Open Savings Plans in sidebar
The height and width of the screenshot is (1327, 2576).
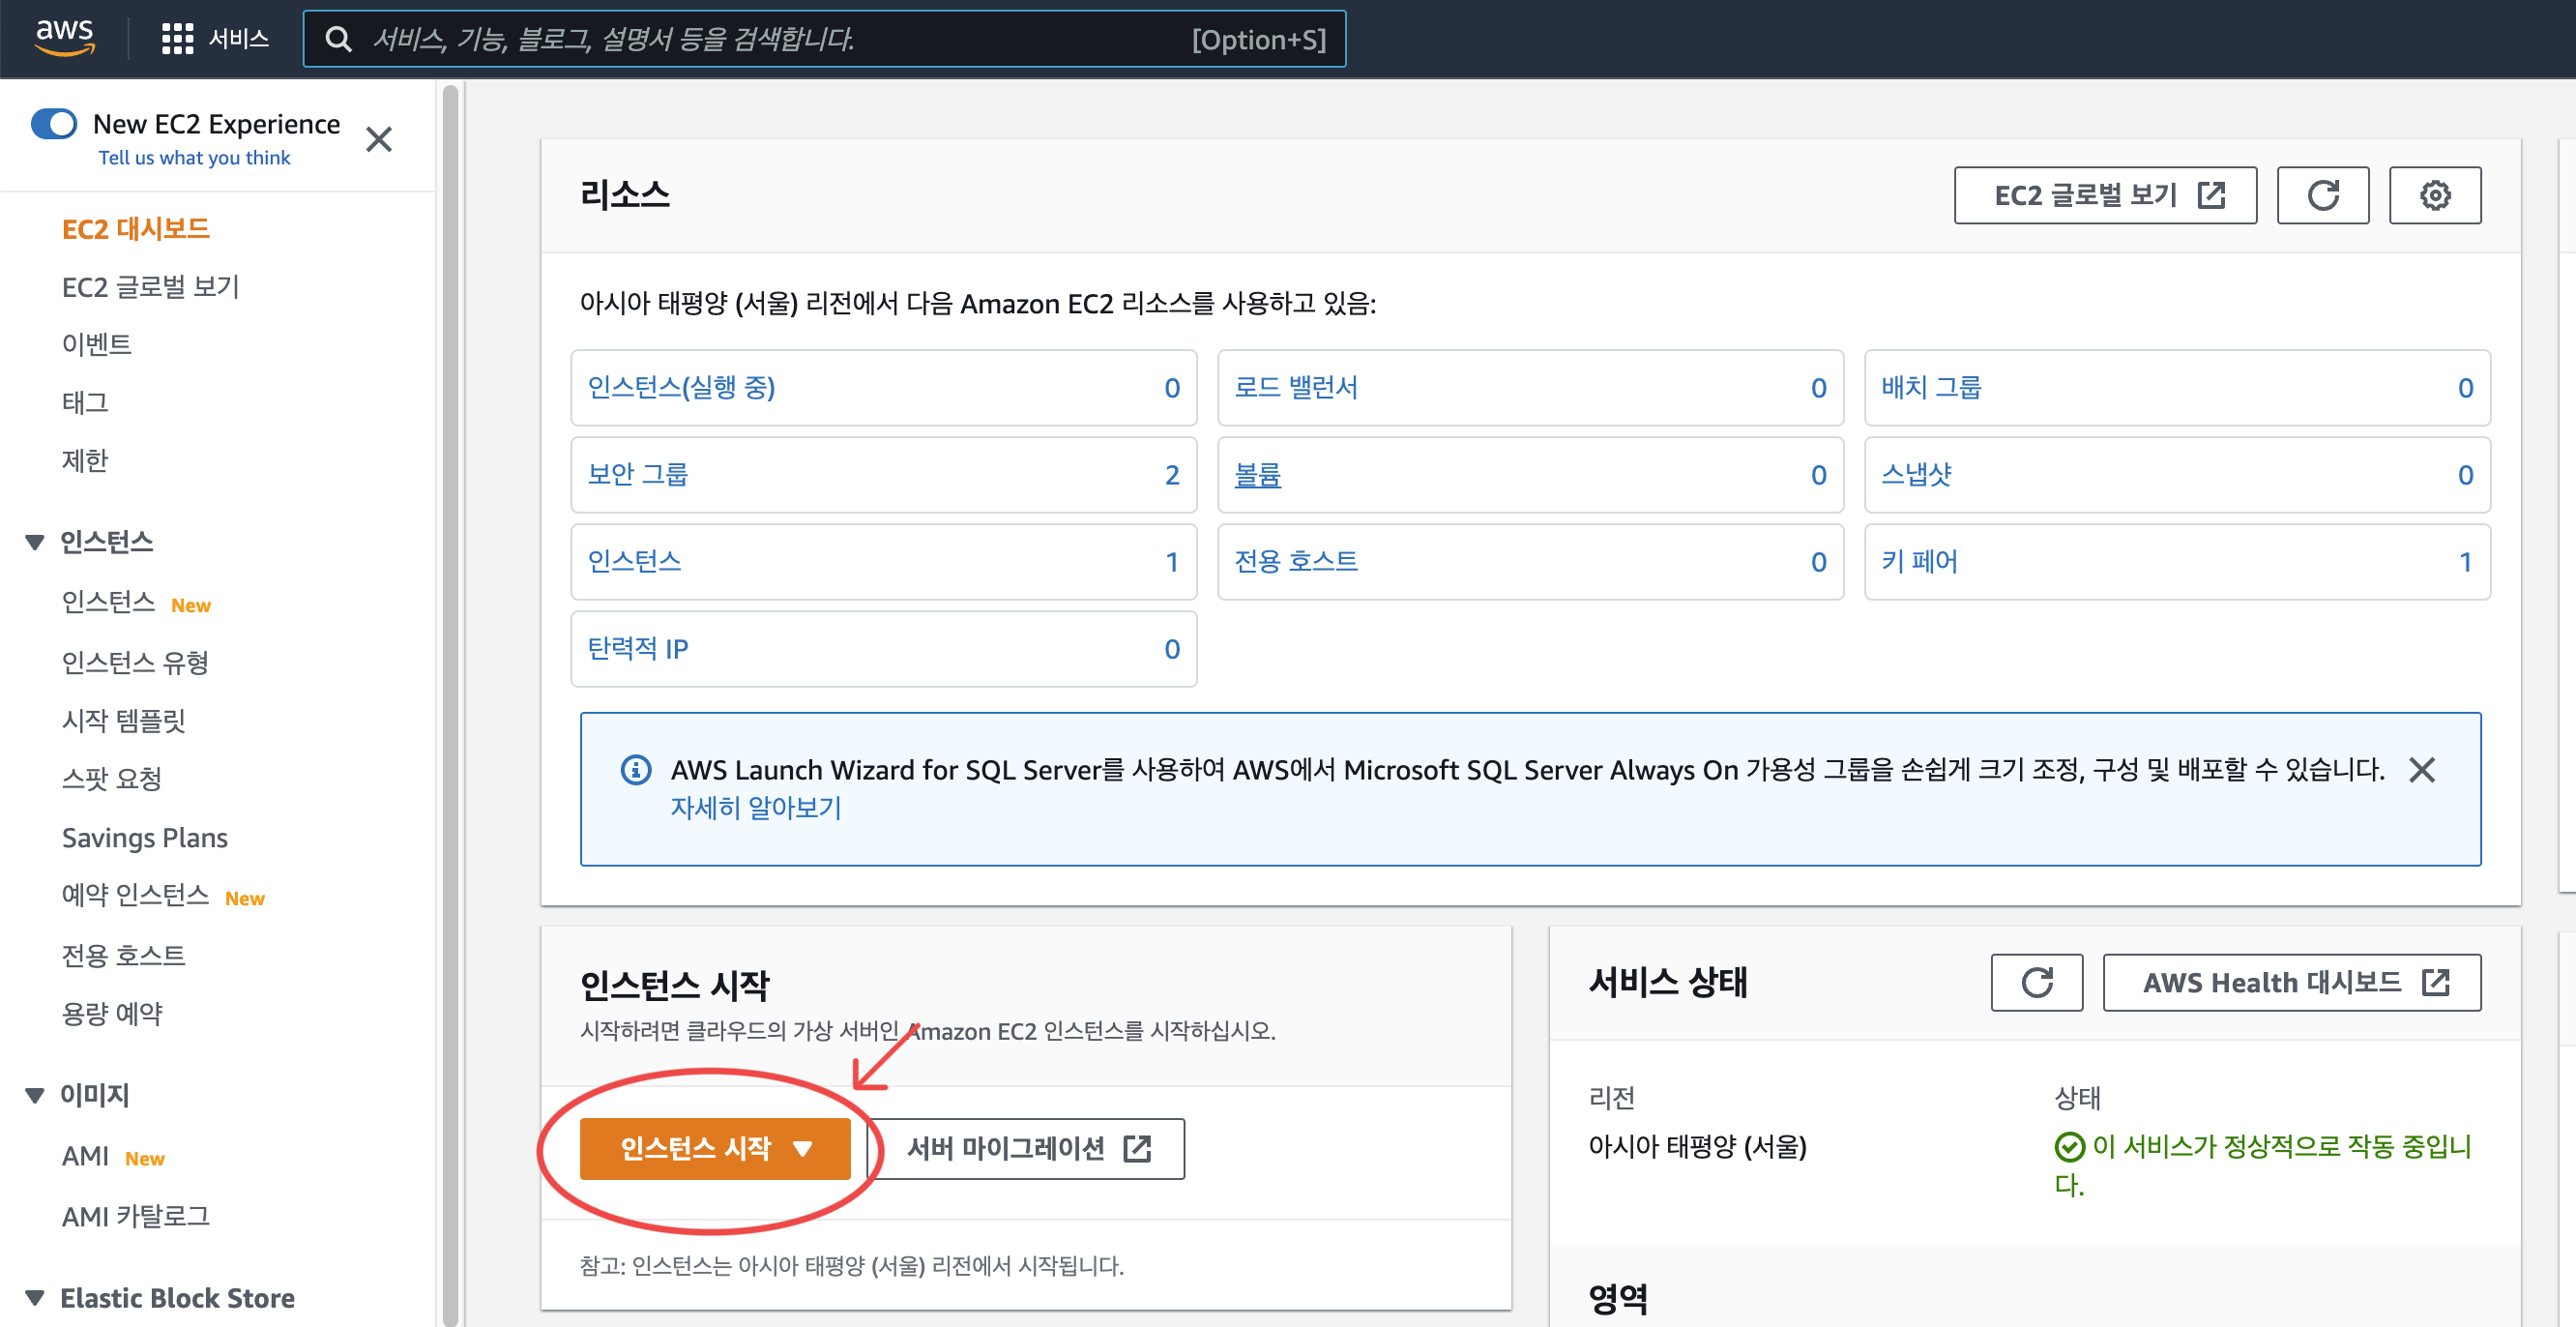pyautogui.click(x=145, y=837)
